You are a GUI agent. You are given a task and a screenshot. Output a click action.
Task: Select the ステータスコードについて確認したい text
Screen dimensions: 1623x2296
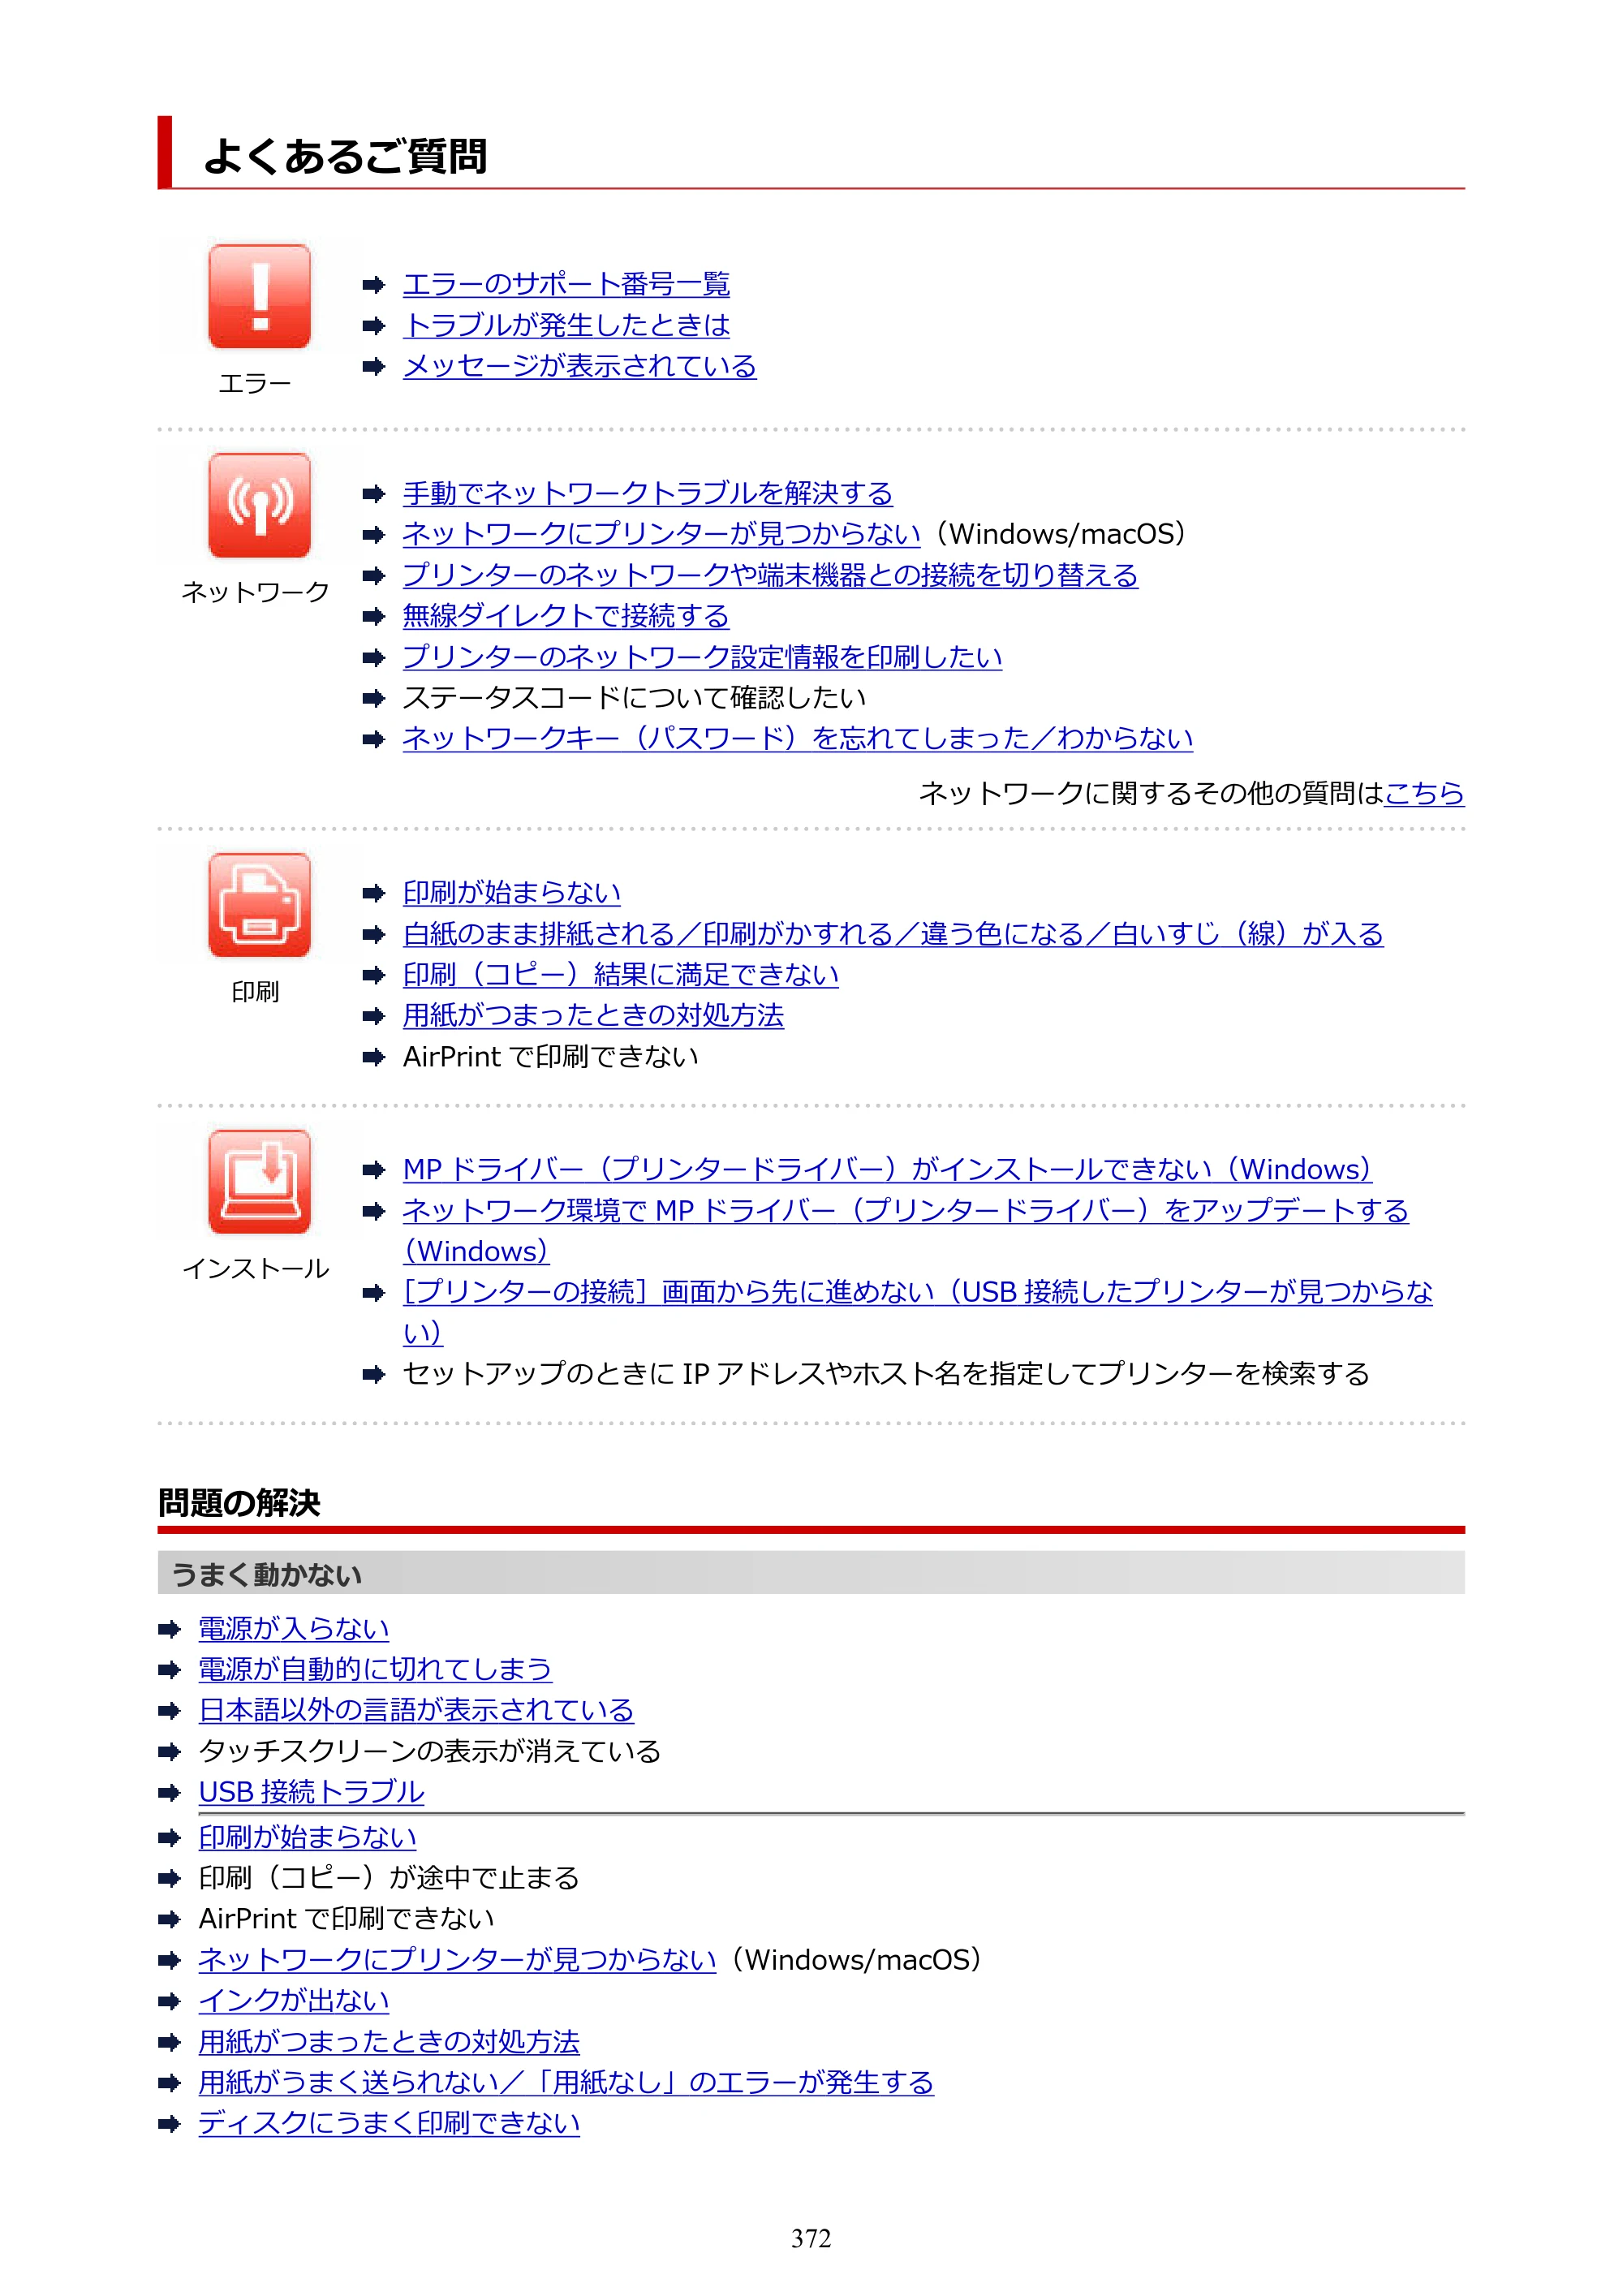[x=634, y=697]
